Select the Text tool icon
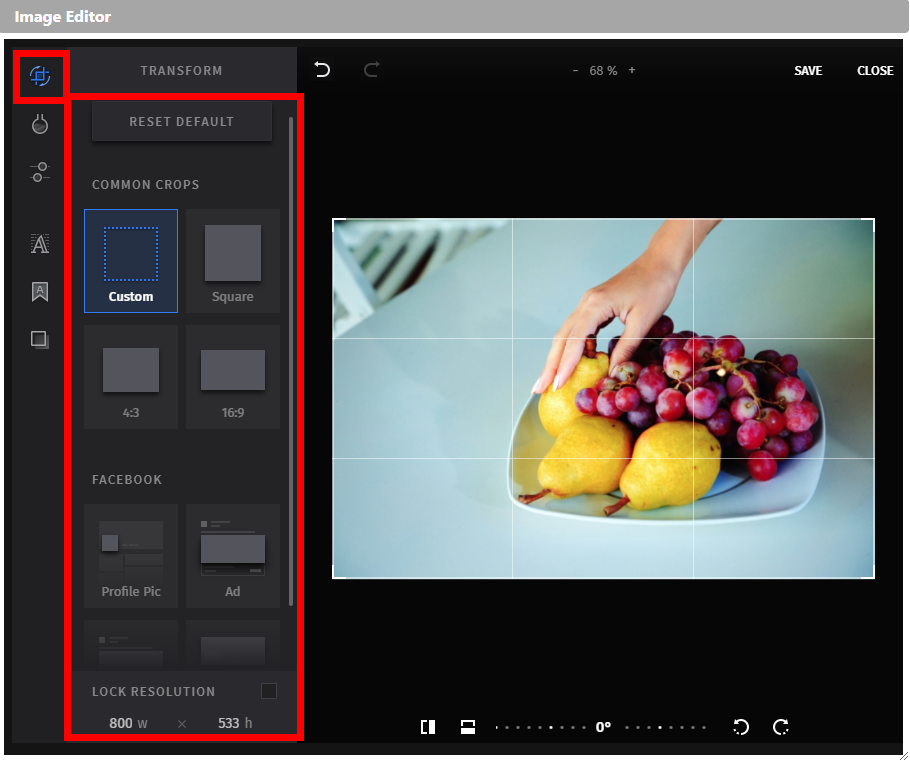The width and height of the screenshot is (910, 762). tap(40, 243)
